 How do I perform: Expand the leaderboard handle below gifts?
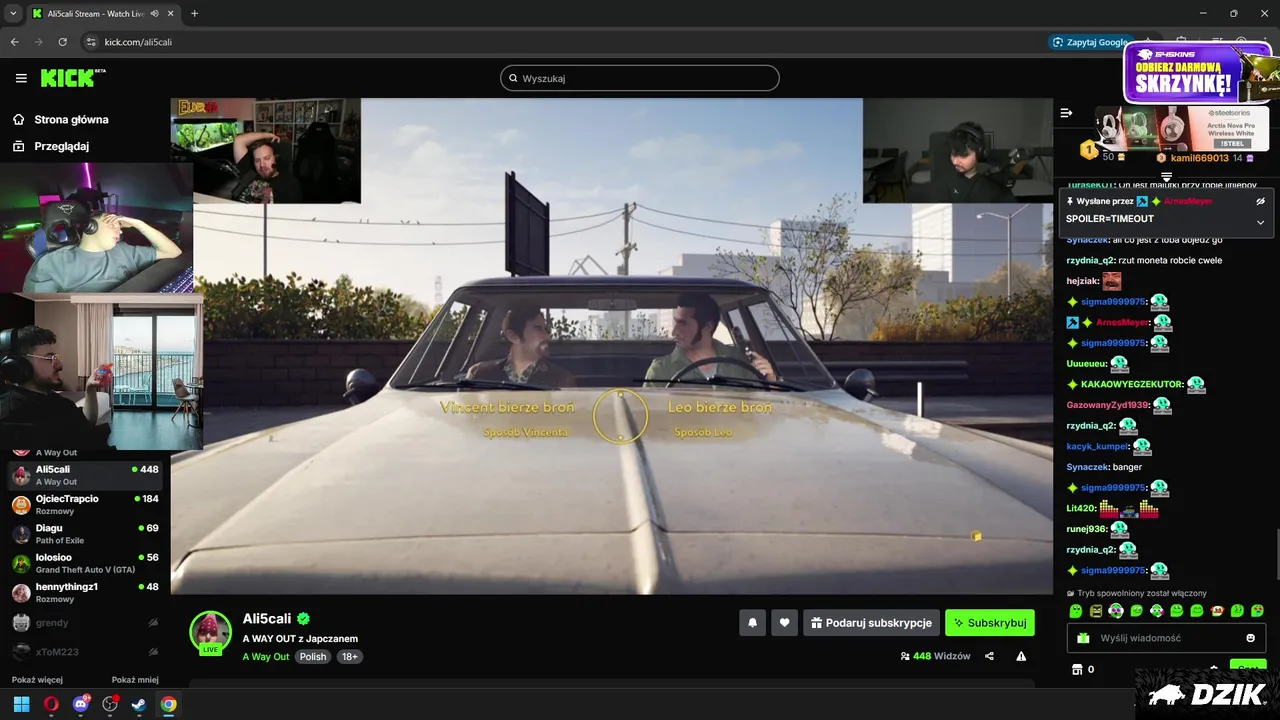point(1166,177)
